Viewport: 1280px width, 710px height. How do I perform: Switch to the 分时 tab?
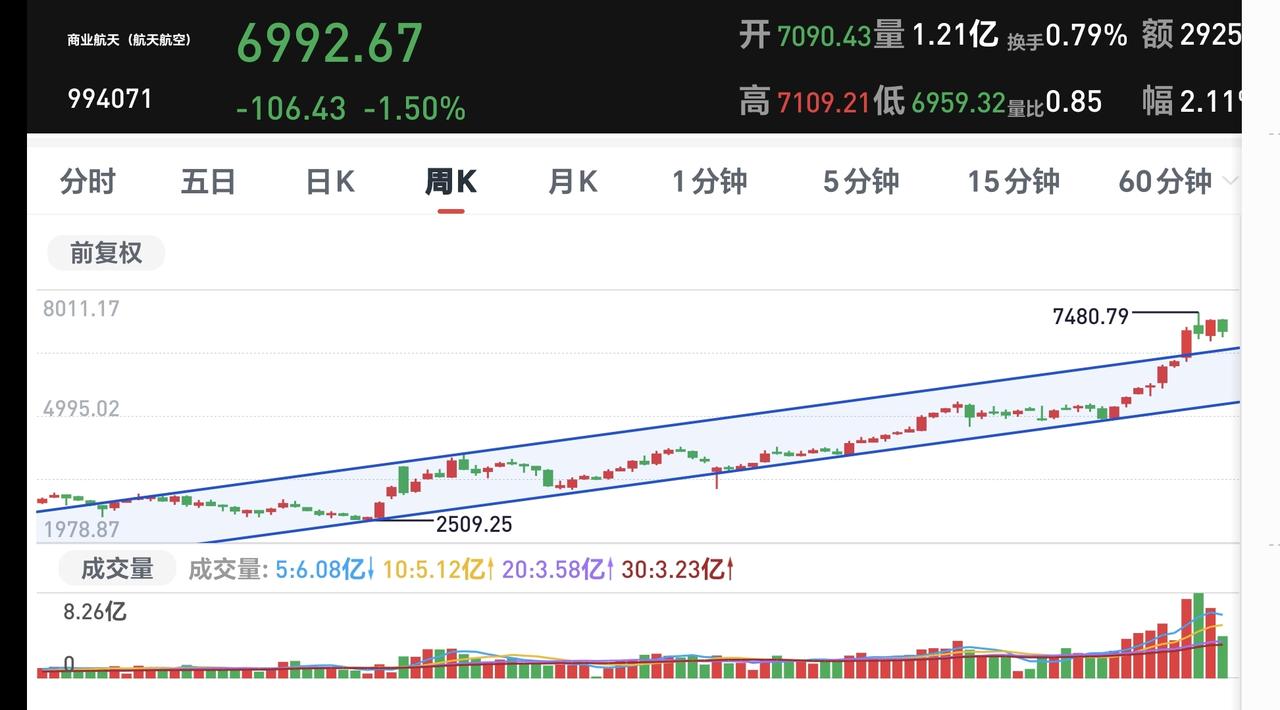[88, 181]
